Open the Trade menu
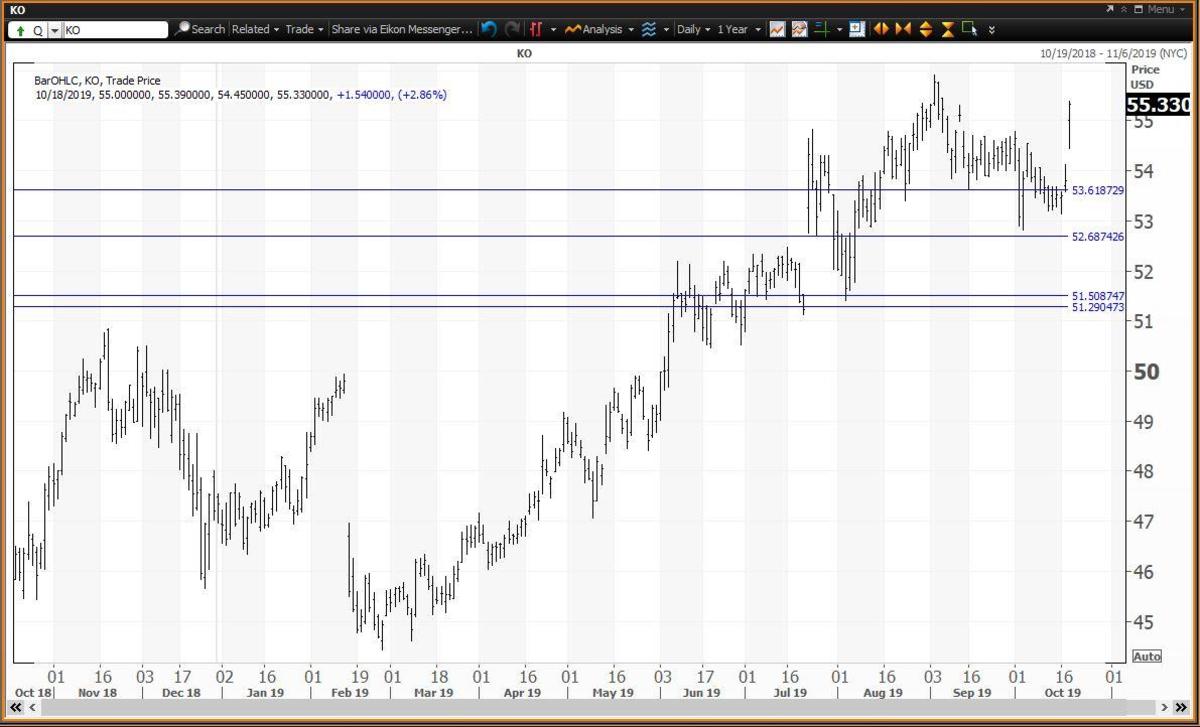Image resolution: width=1200 pixels, height=727 pixels. pos(304,29)
